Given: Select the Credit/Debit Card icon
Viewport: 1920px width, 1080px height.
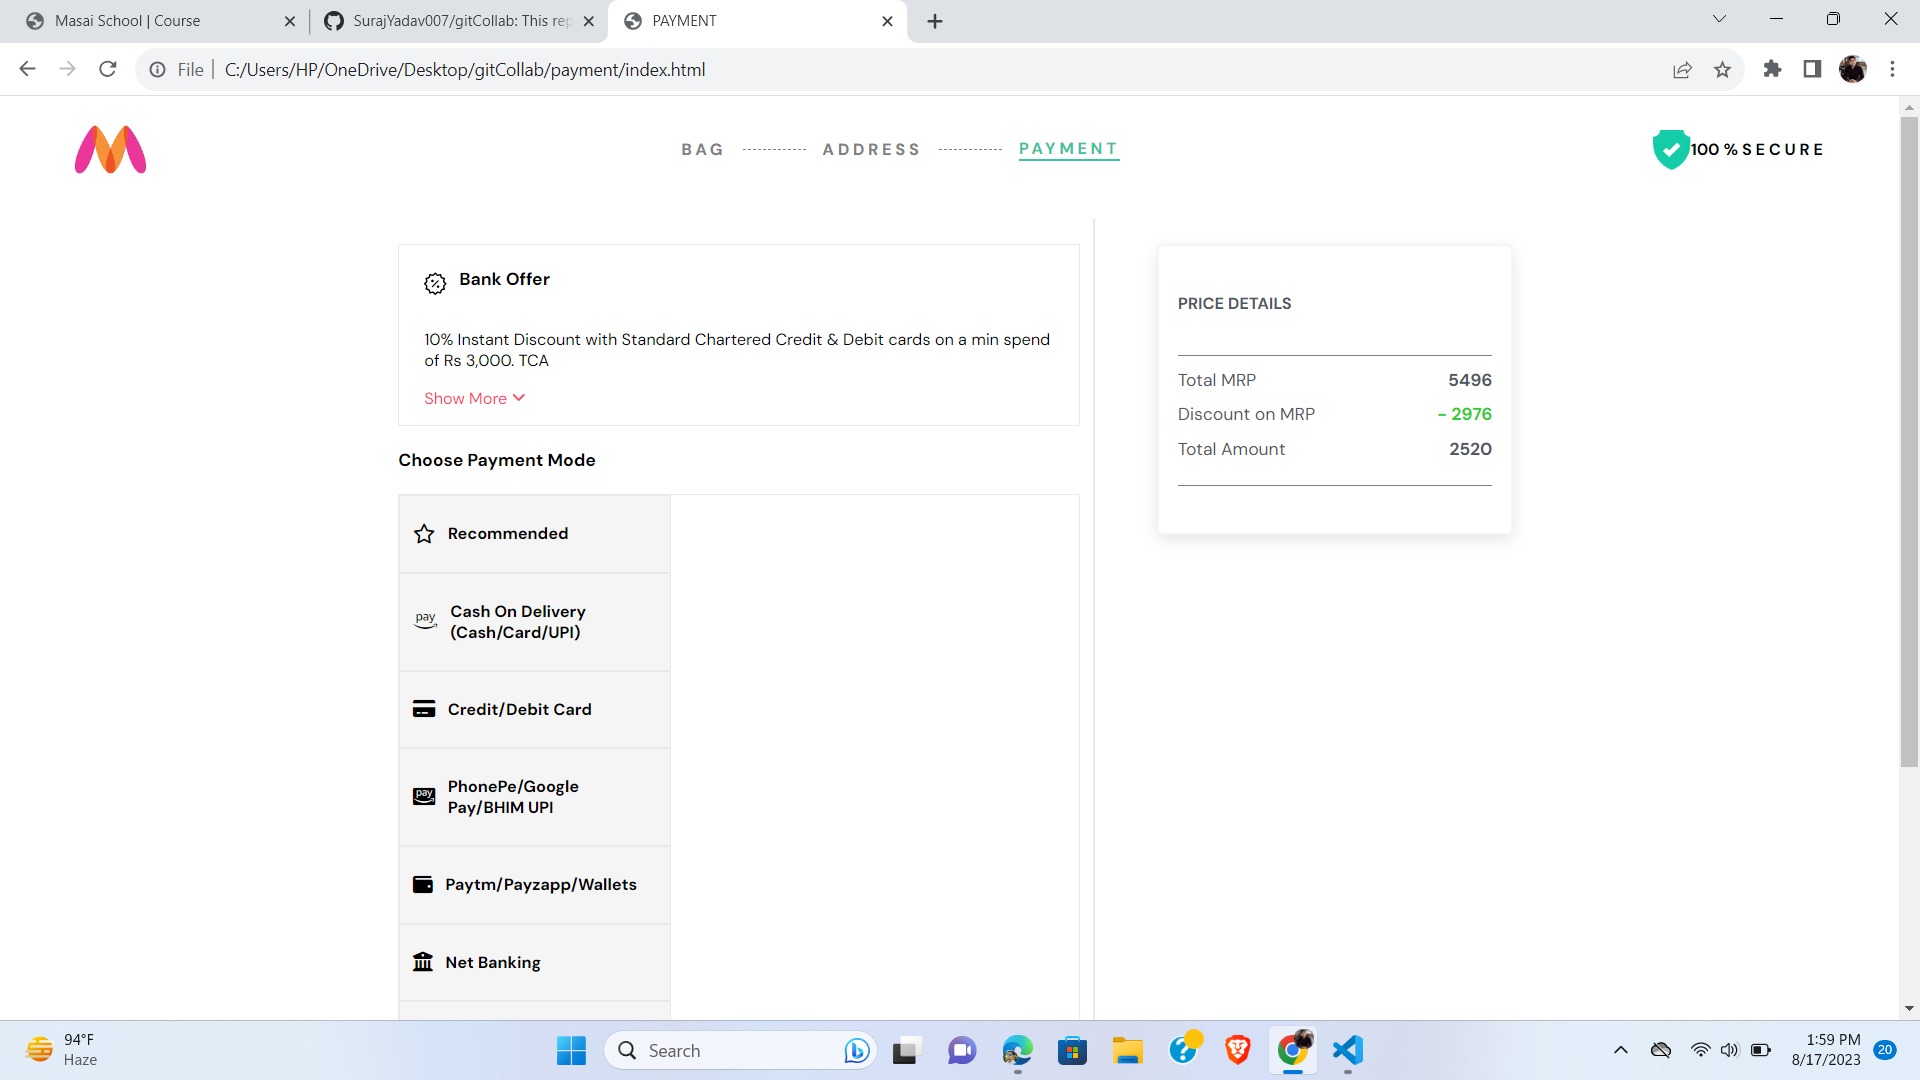Looking at the screenshot, I should point(424,708).
